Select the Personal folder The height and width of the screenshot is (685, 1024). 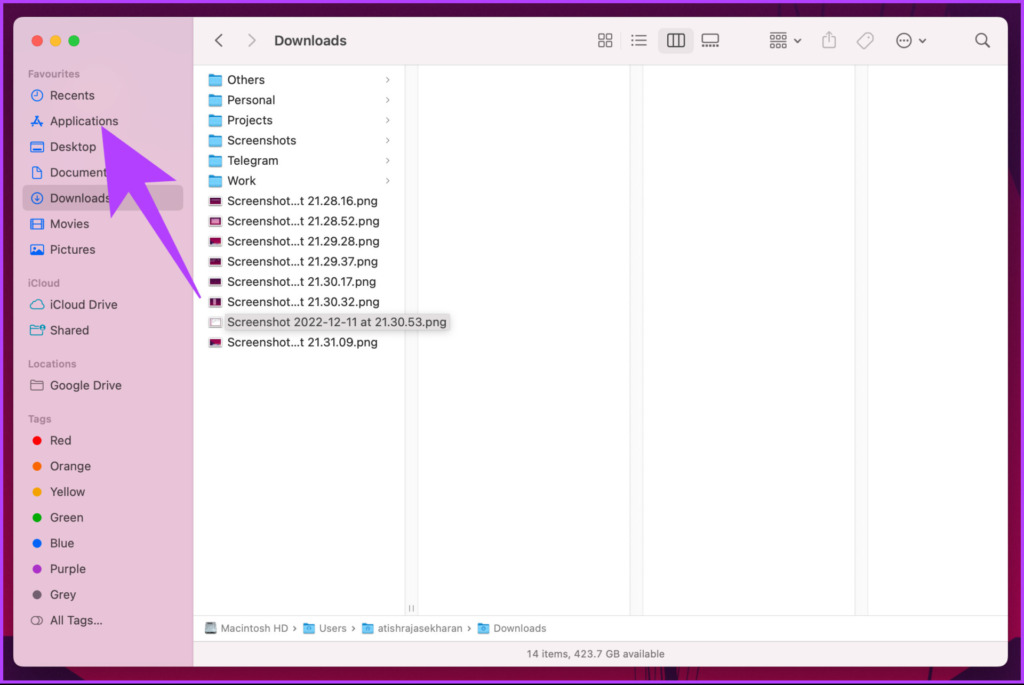[x=300, y=100]
